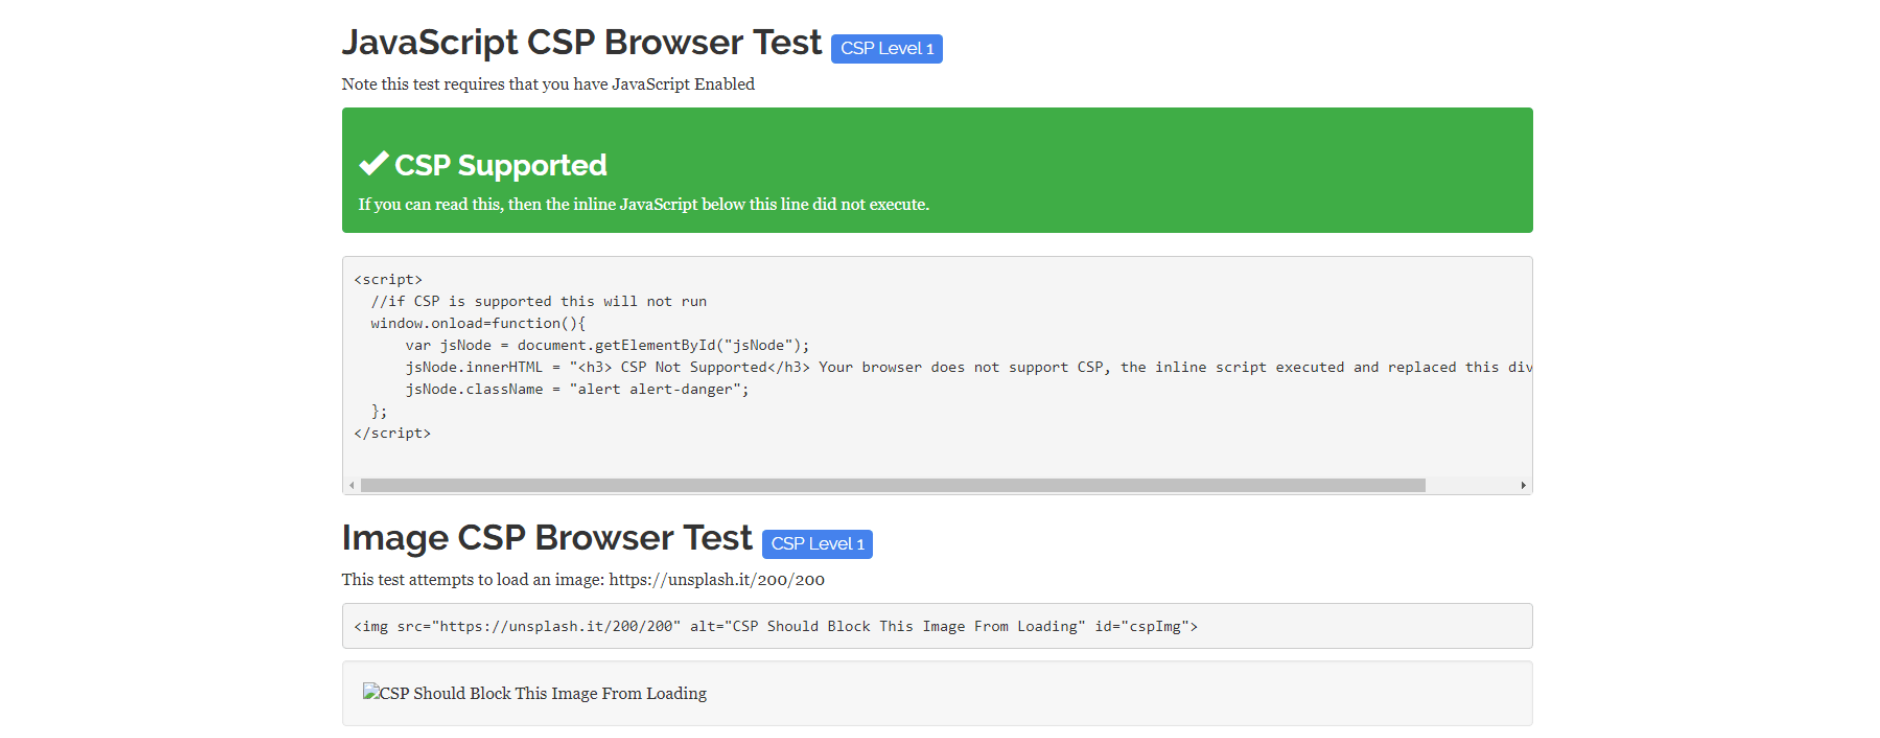Click the horizontal scrollbar thumb of code box
This screenshot has height=738, width=1880.
point(893,485)
